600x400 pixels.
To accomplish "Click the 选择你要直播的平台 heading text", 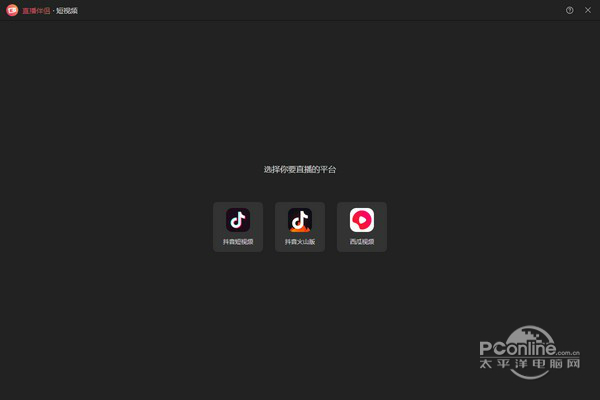I will (300, 170).
